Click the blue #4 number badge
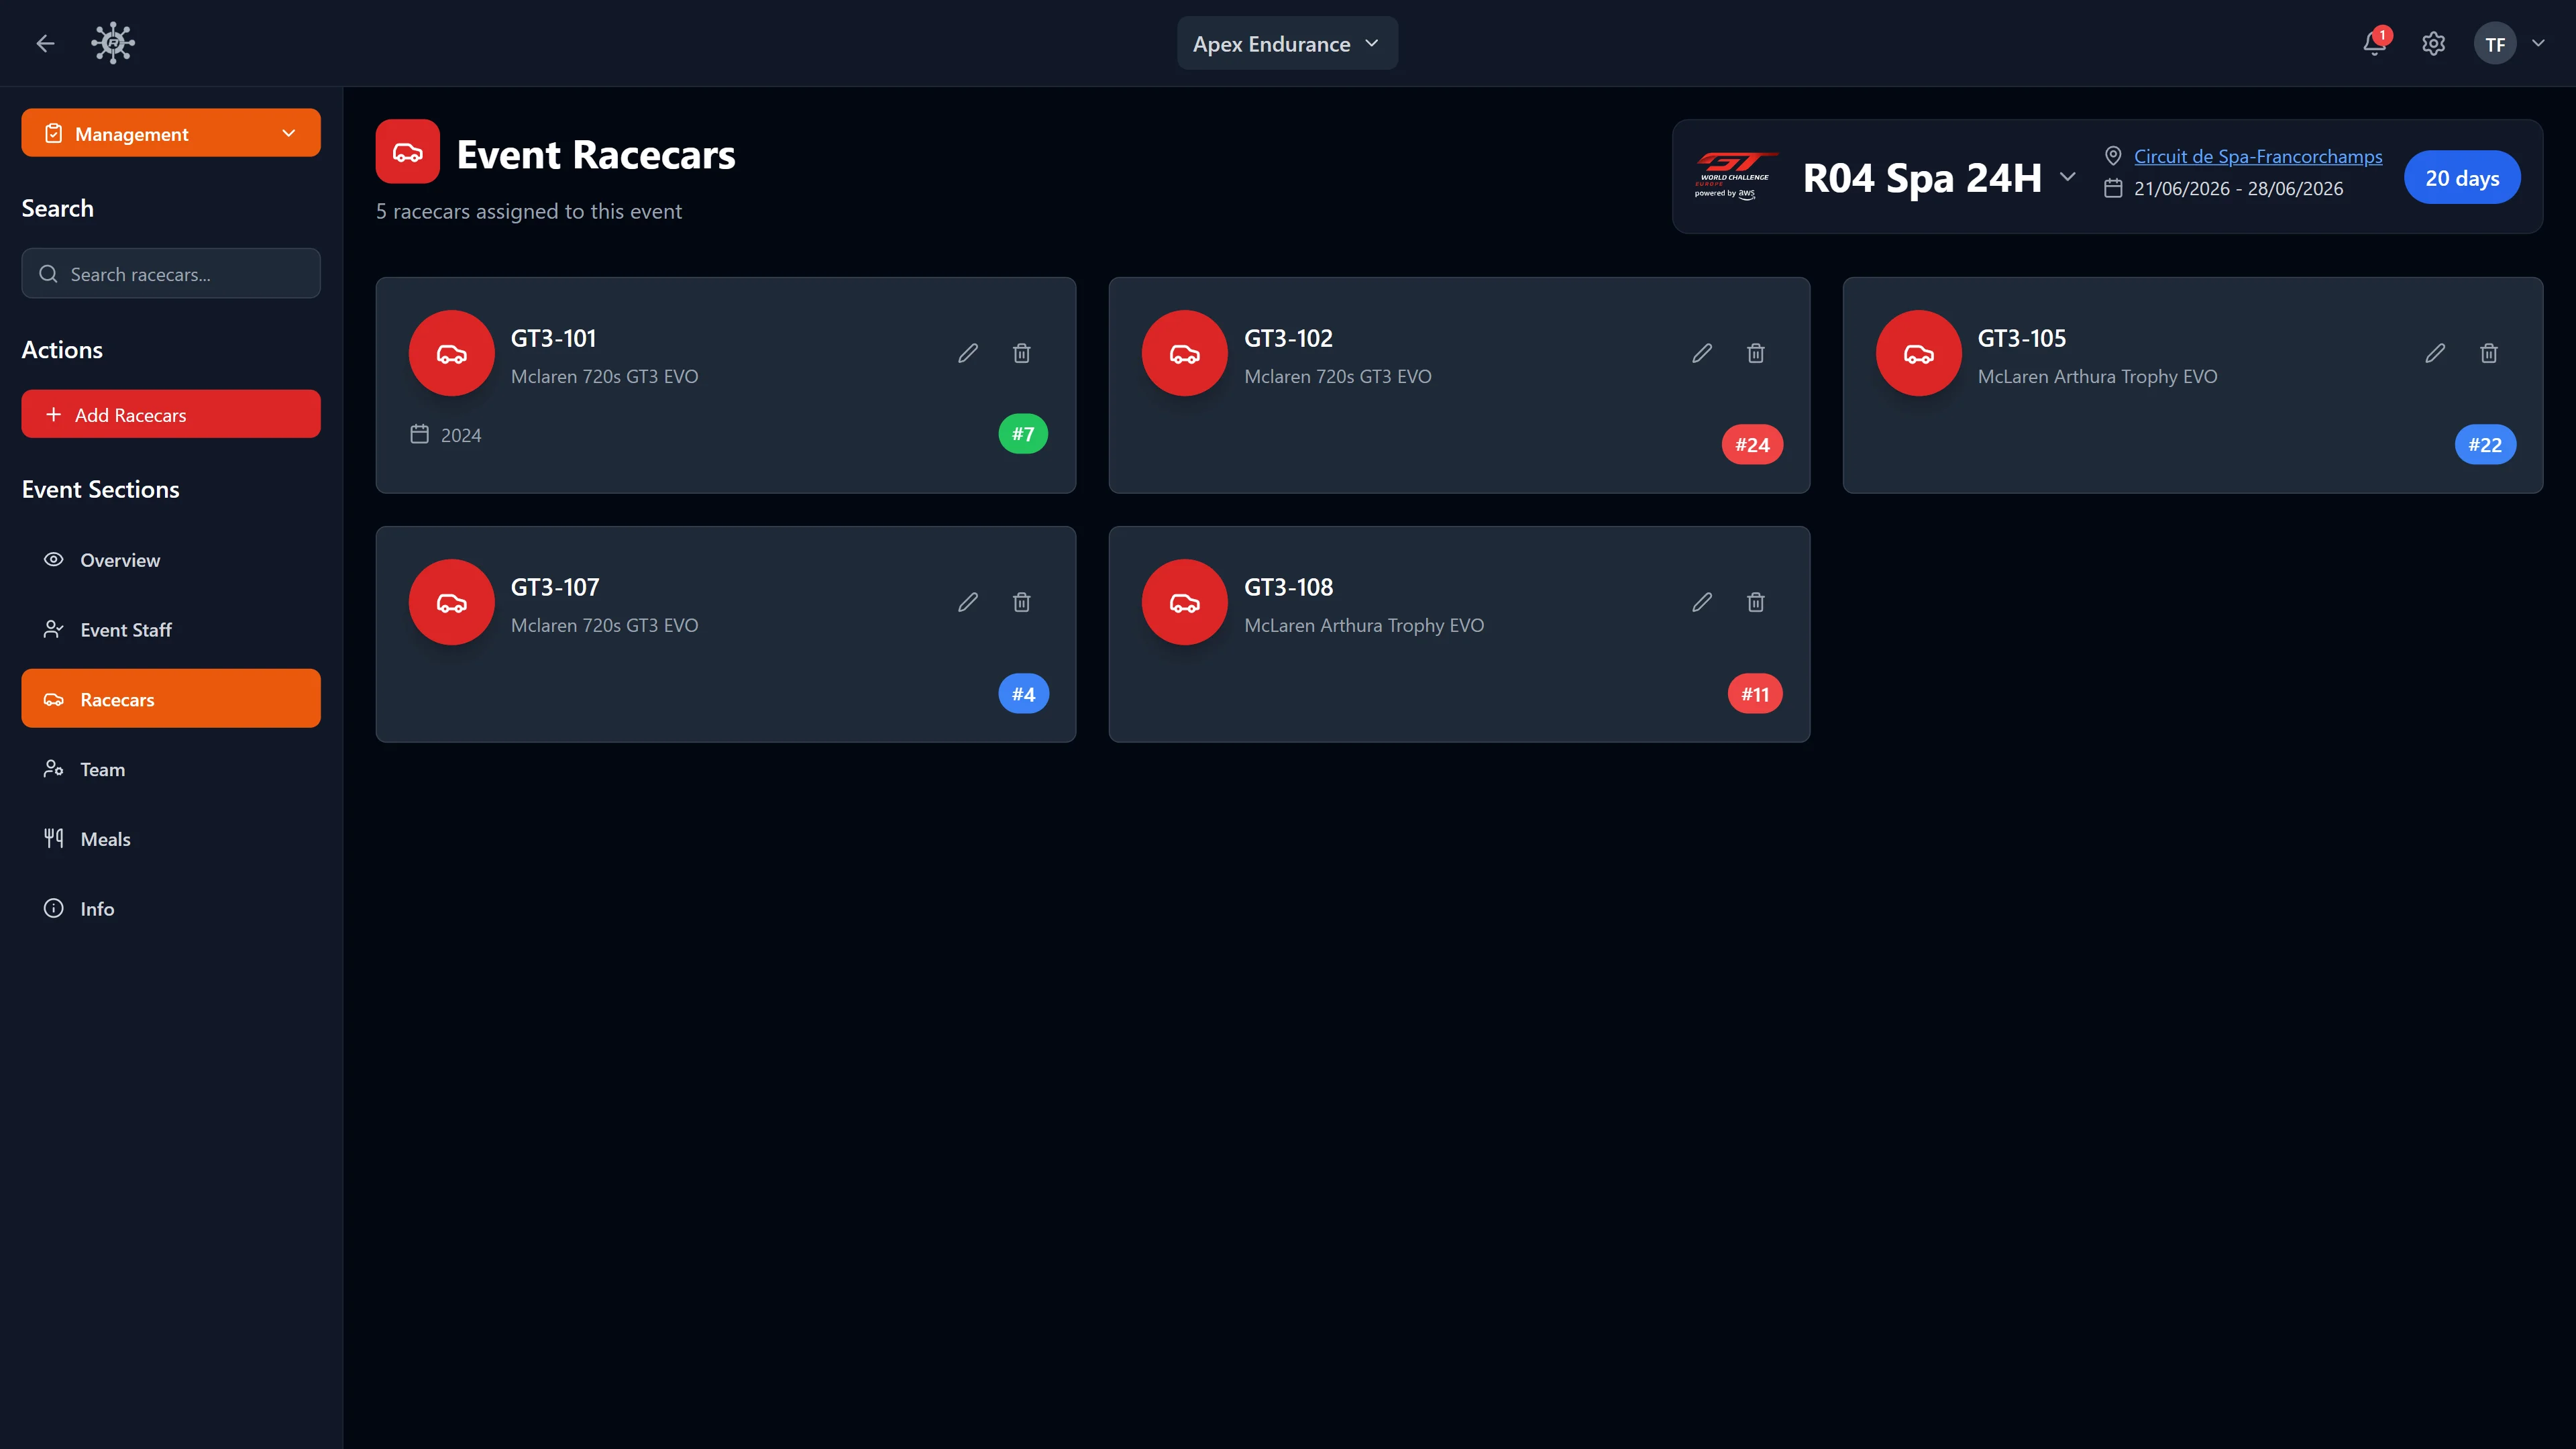2576x1449 pixels. 1023,694
